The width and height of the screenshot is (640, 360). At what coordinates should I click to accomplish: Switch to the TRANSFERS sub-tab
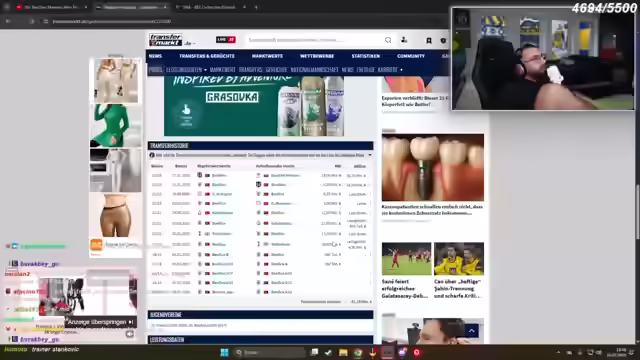(x=251, y=70)
